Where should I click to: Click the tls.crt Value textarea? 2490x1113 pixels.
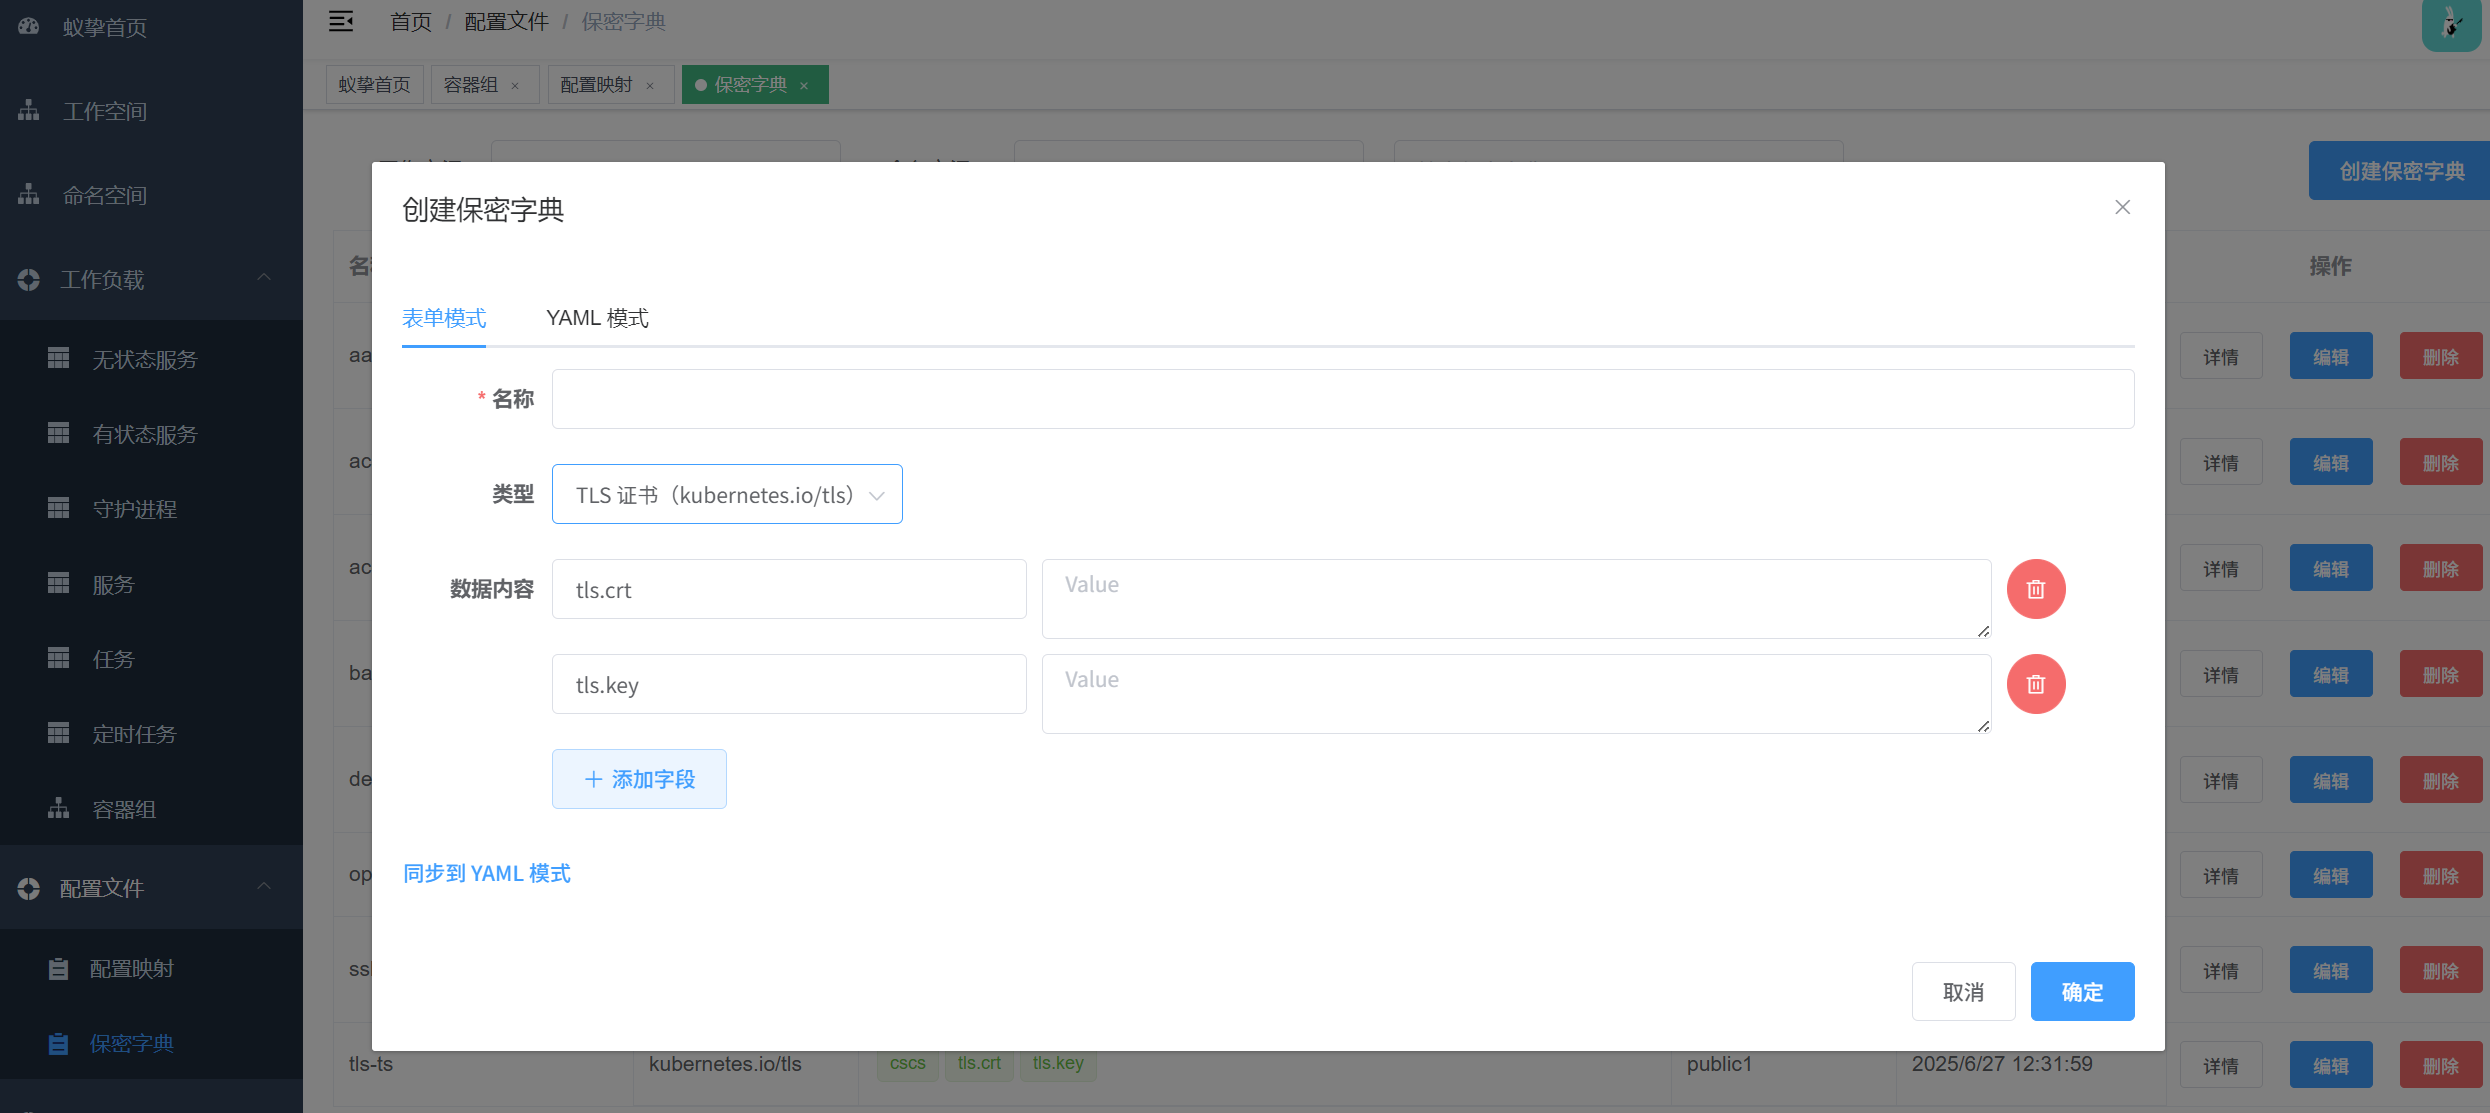(x=1515, y=598)
